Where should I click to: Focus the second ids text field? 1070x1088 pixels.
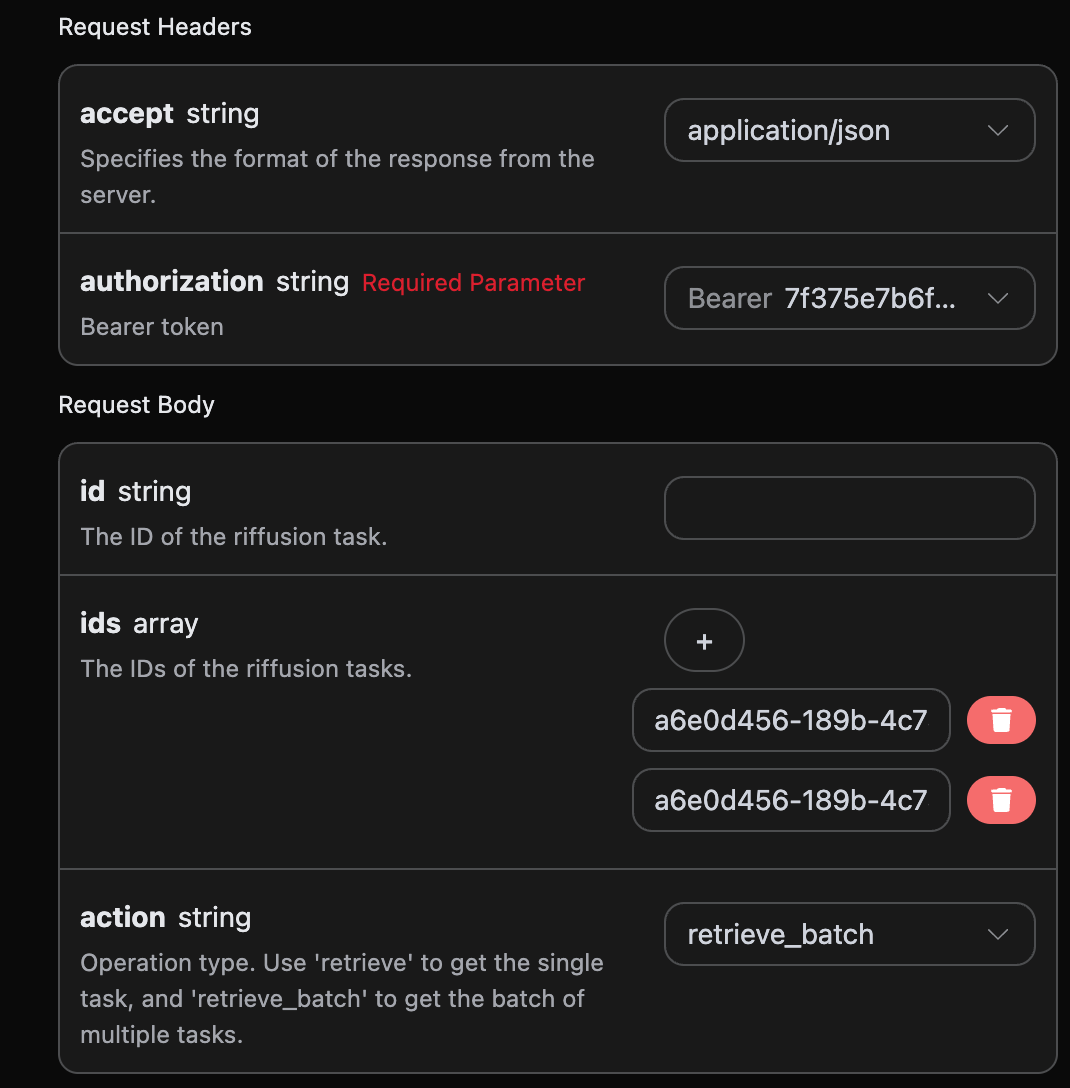[x=791, y=800]
